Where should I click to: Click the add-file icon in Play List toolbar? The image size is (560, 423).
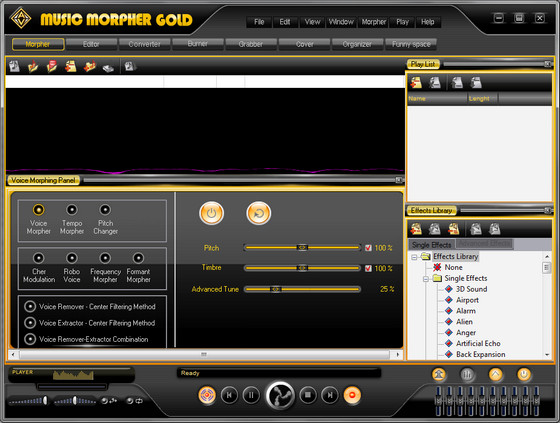pyautogui.click(x=416, y=83)
